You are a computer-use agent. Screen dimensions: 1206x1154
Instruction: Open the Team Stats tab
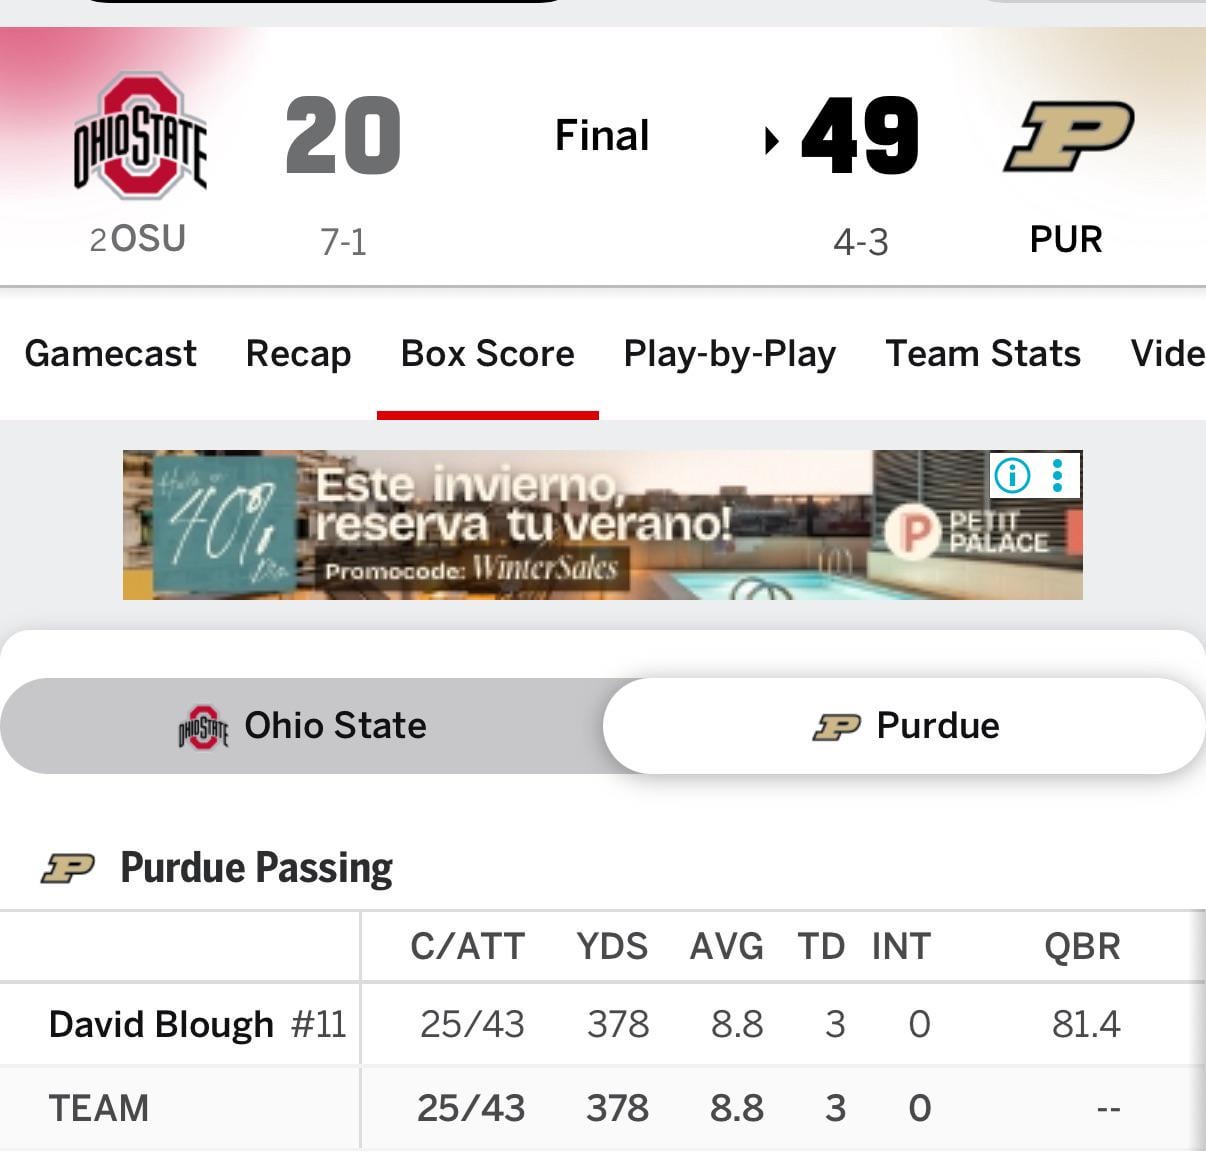point(982,354)
